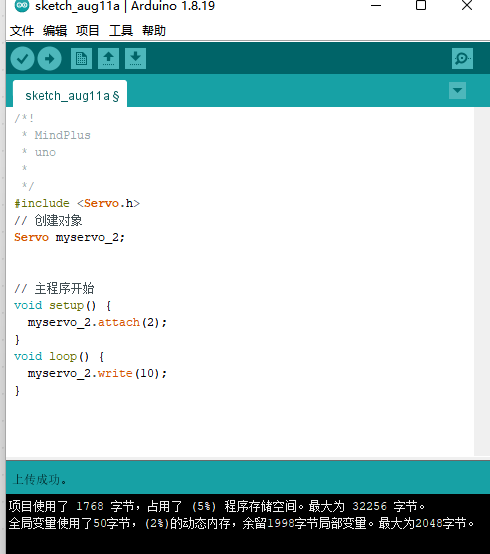Click console line starting with '项目使用了 1768 字节'

[x=217, y=506]
